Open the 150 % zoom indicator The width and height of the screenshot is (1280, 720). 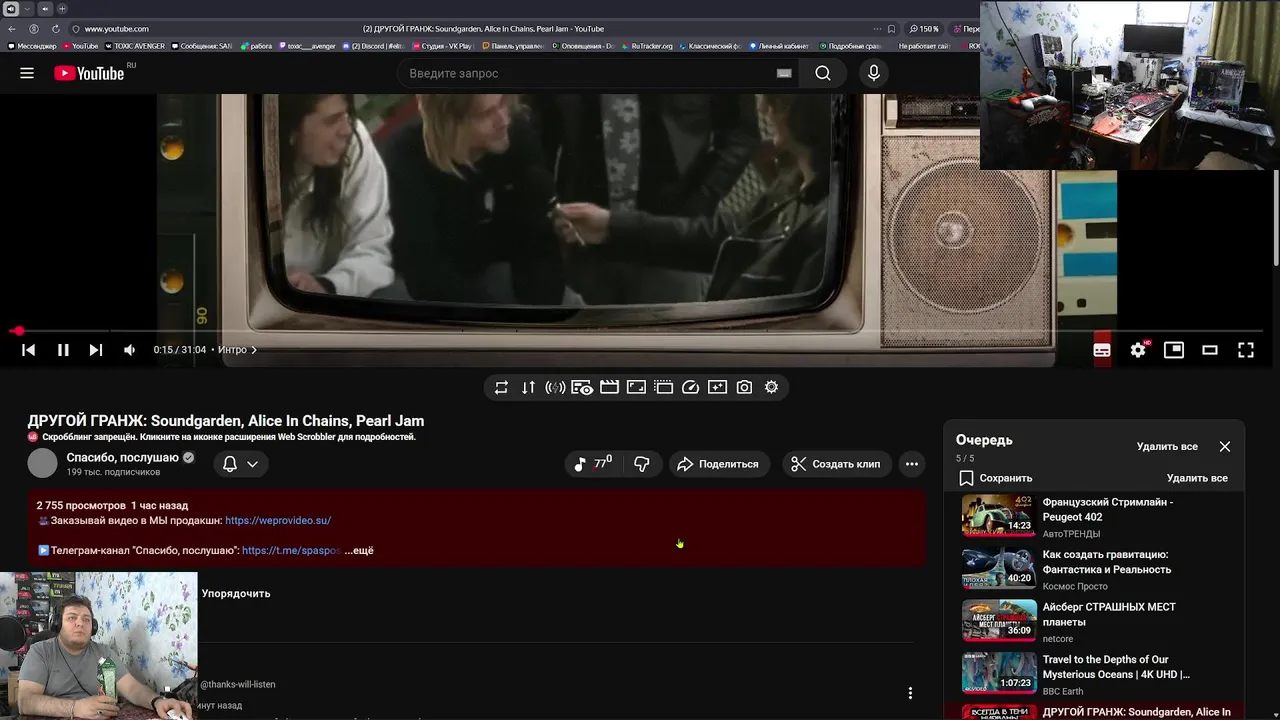[925, 29]
